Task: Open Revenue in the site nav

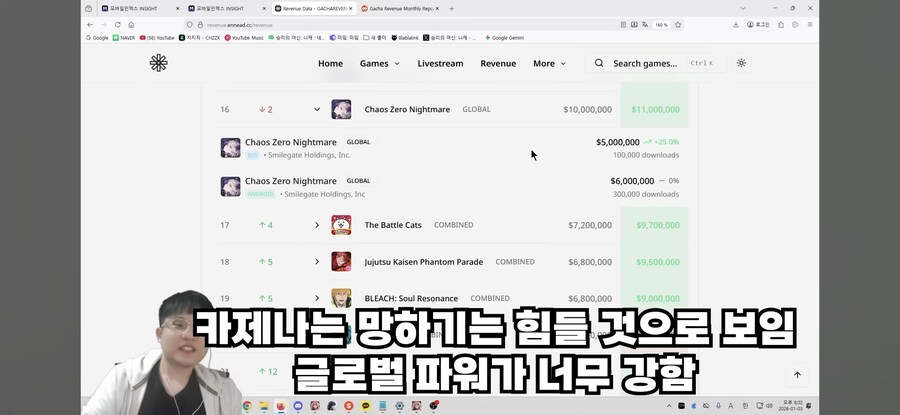Action: (498, 63)
